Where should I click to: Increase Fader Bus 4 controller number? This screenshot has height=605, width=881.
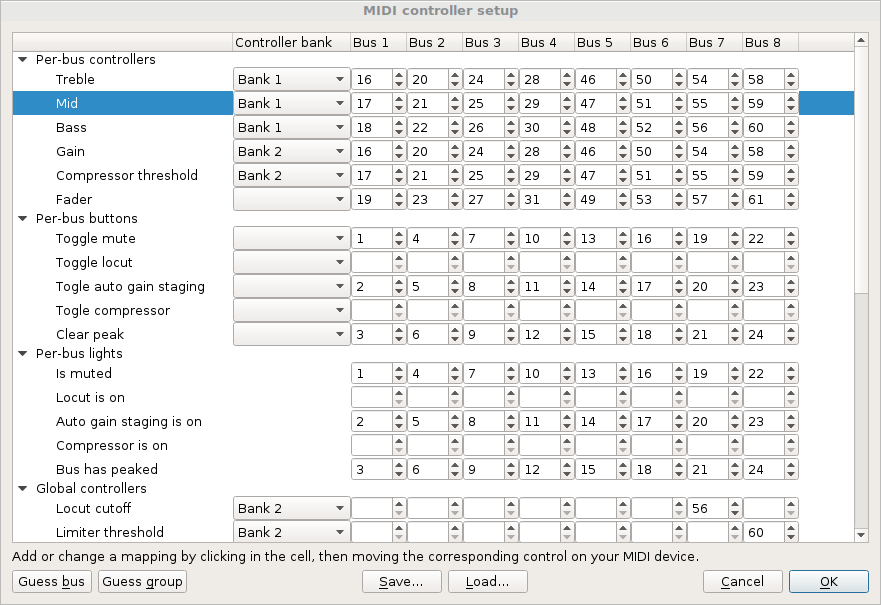coord(567,195)
